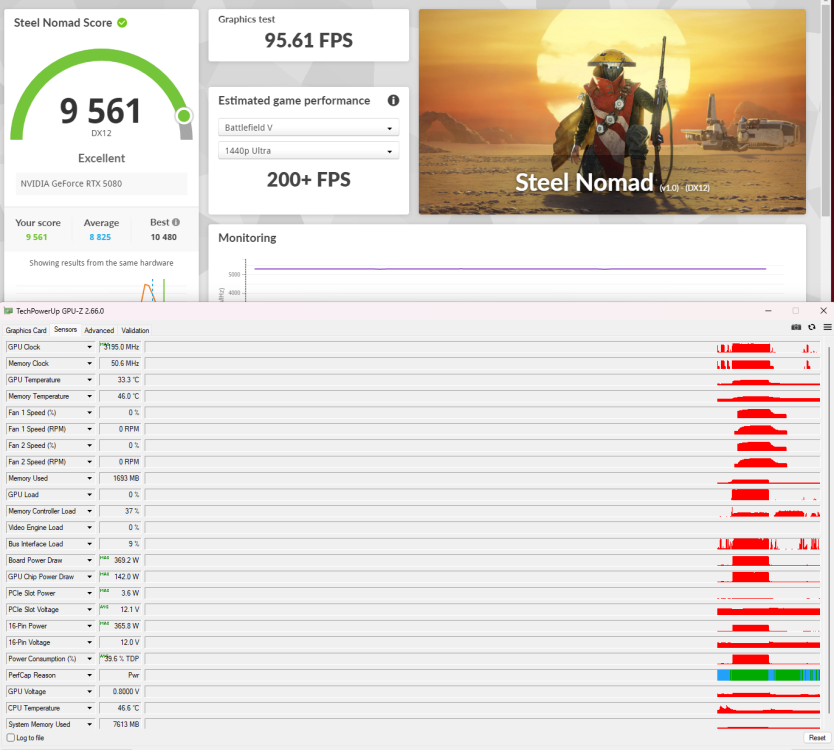
Task: Expand the CPU Temperature sensor dropdown
Action: 89,709
